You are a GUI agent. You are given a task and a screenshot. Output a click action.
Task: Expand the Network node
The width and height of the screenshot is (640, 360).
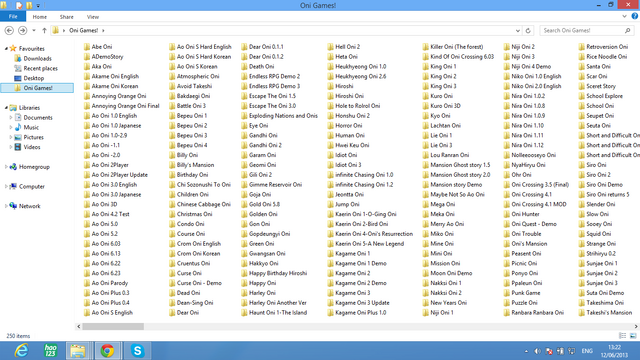coord(6,206)
